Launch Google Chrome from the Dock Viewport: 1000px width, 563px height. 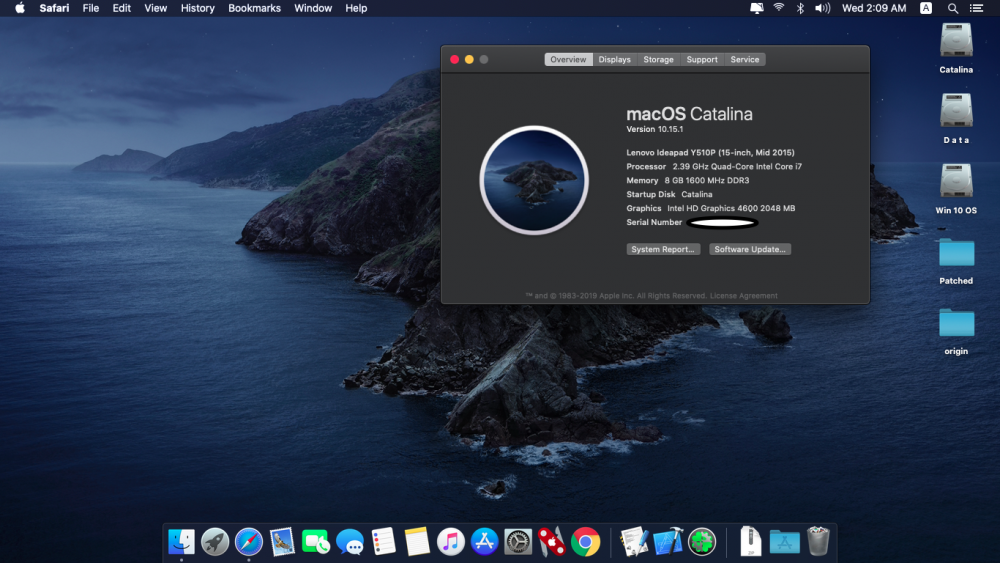coord(585,542)
